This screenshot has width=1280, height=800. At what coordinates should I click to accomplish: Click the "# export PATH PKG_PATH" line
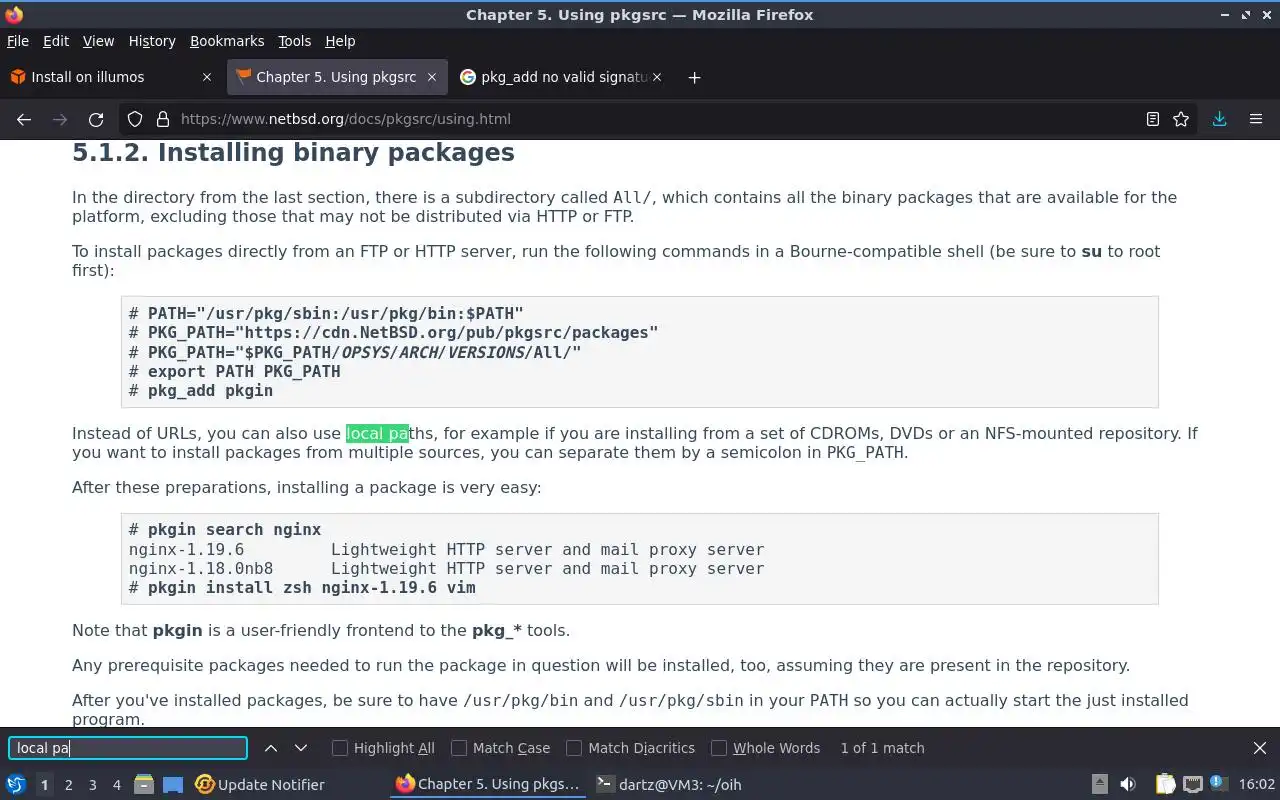point(235,371)
